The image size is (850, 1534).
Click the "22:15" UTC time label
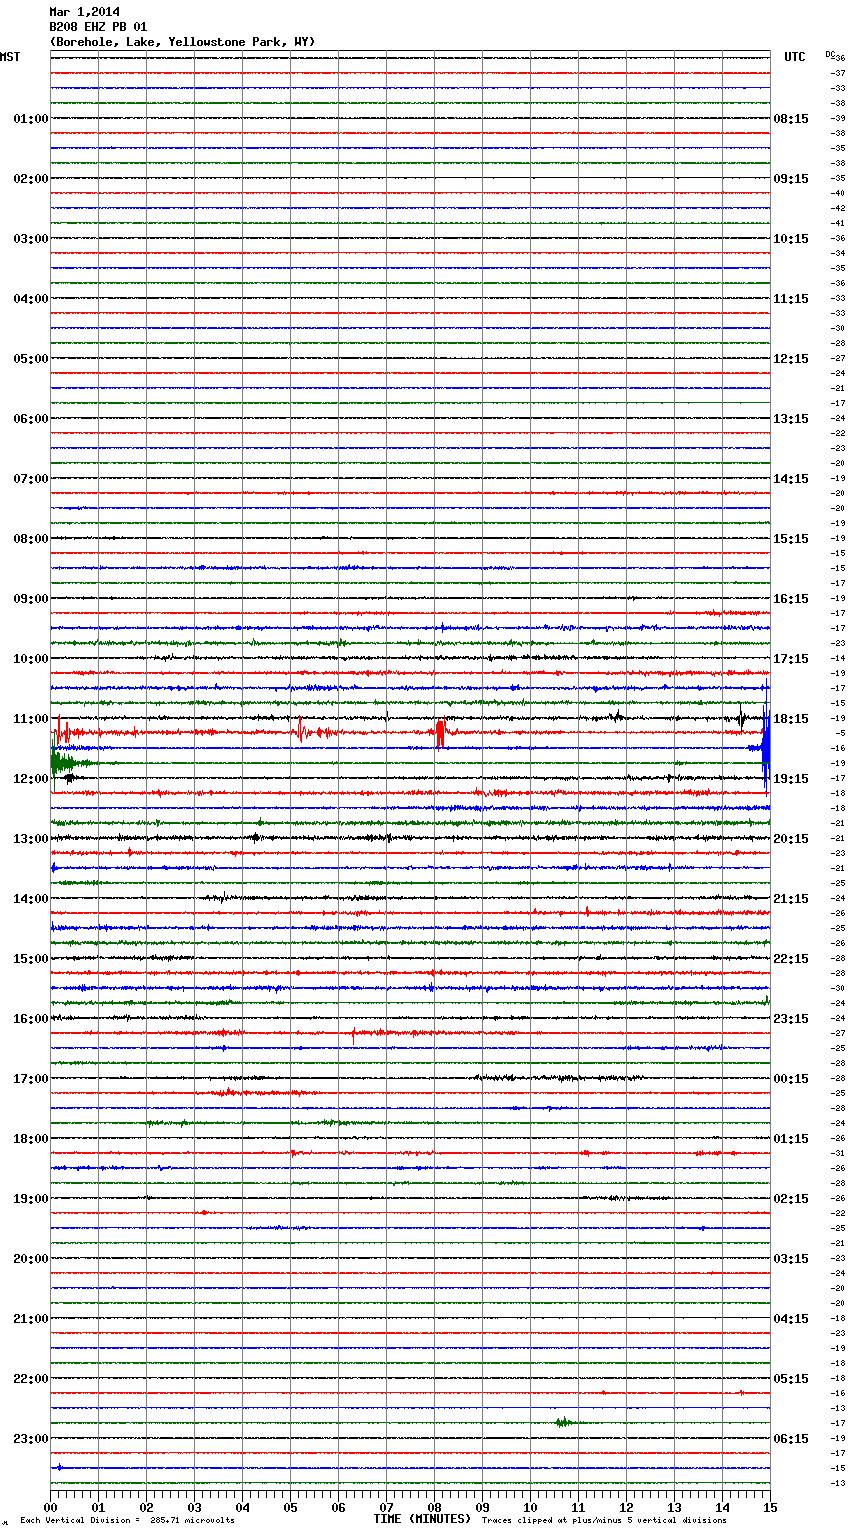[791, 959]
